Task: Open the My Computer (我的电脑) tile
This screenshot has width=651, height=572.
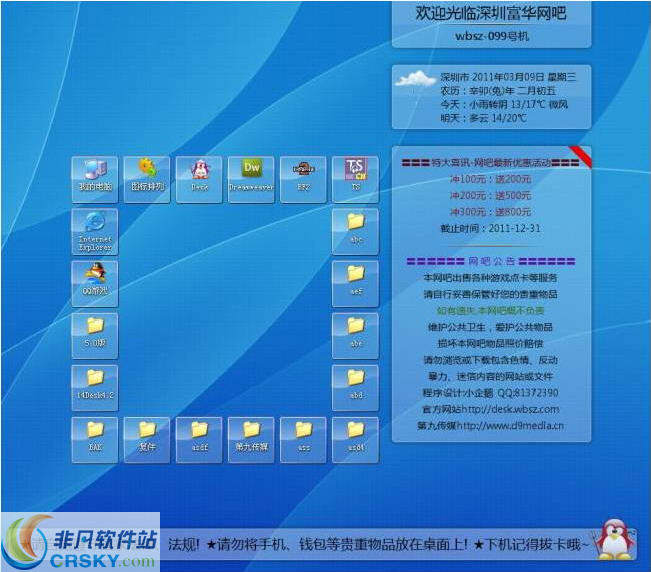Action: click(x=95, y=180)
